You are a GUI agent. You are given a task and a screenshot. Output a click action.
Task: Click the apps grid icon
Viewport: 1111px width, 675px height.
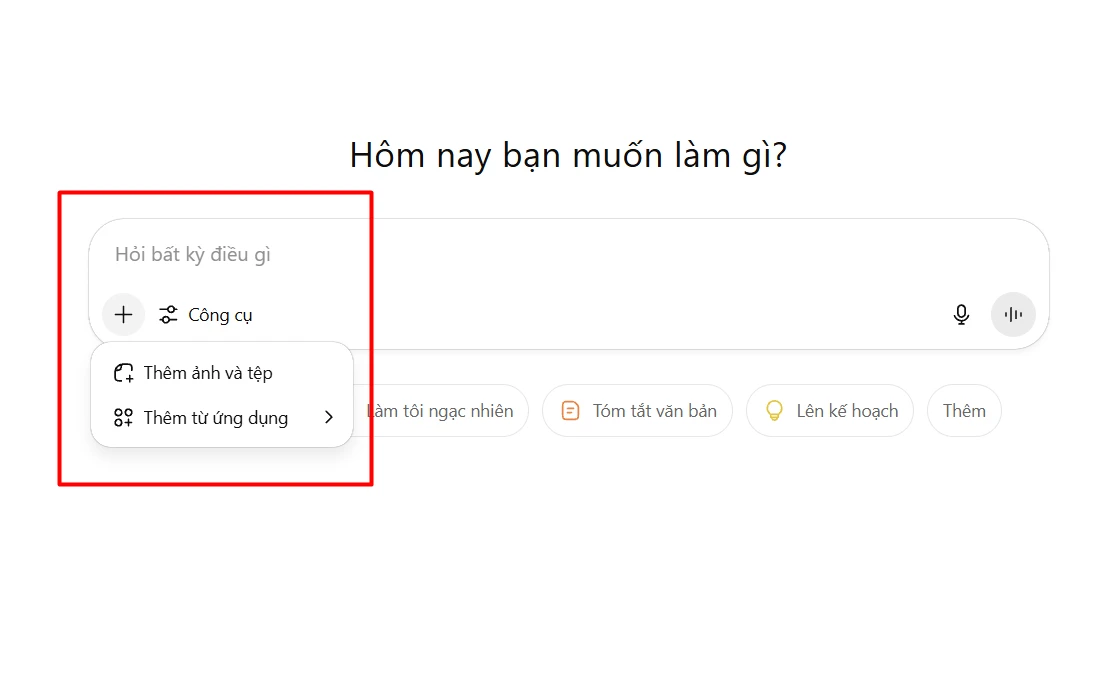coord(123,418)
